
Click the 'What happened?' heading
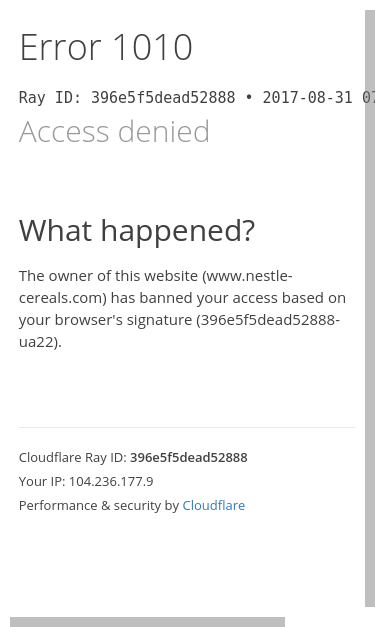tap(137, 231)
